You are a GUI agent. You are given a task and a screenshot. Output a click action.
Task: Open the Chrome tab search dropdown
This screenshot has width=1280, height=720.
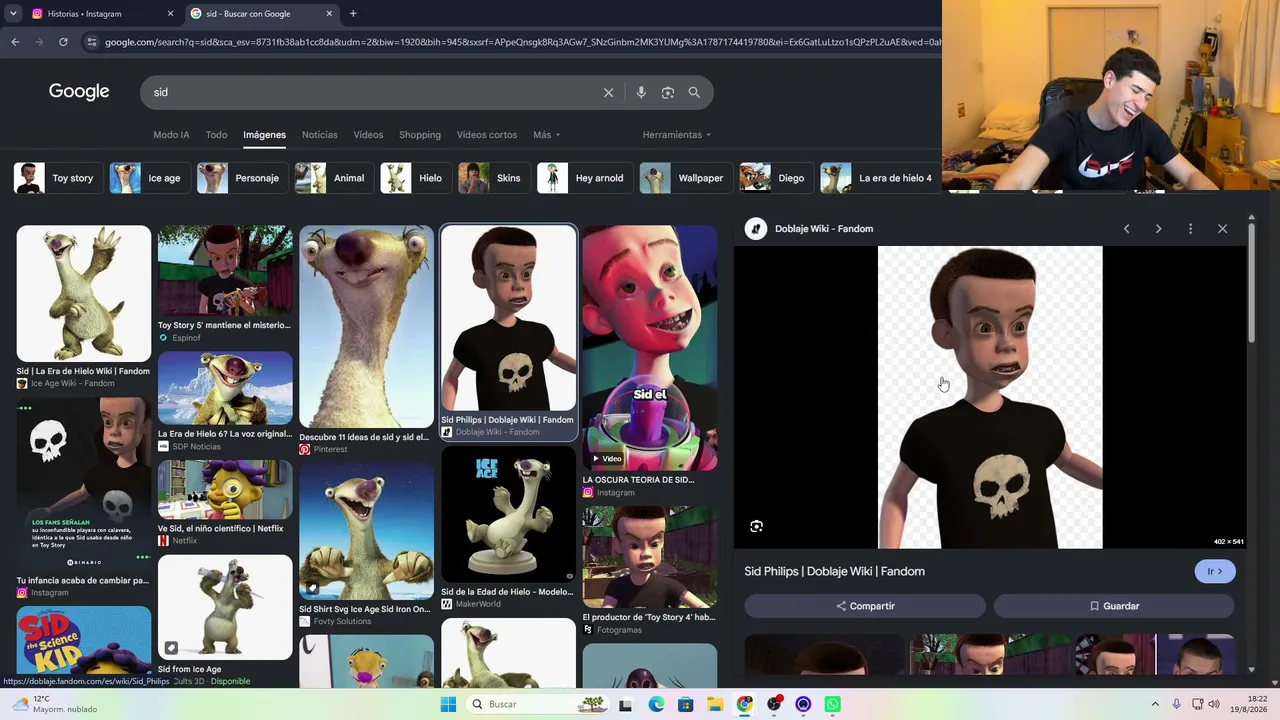[13, 14]
